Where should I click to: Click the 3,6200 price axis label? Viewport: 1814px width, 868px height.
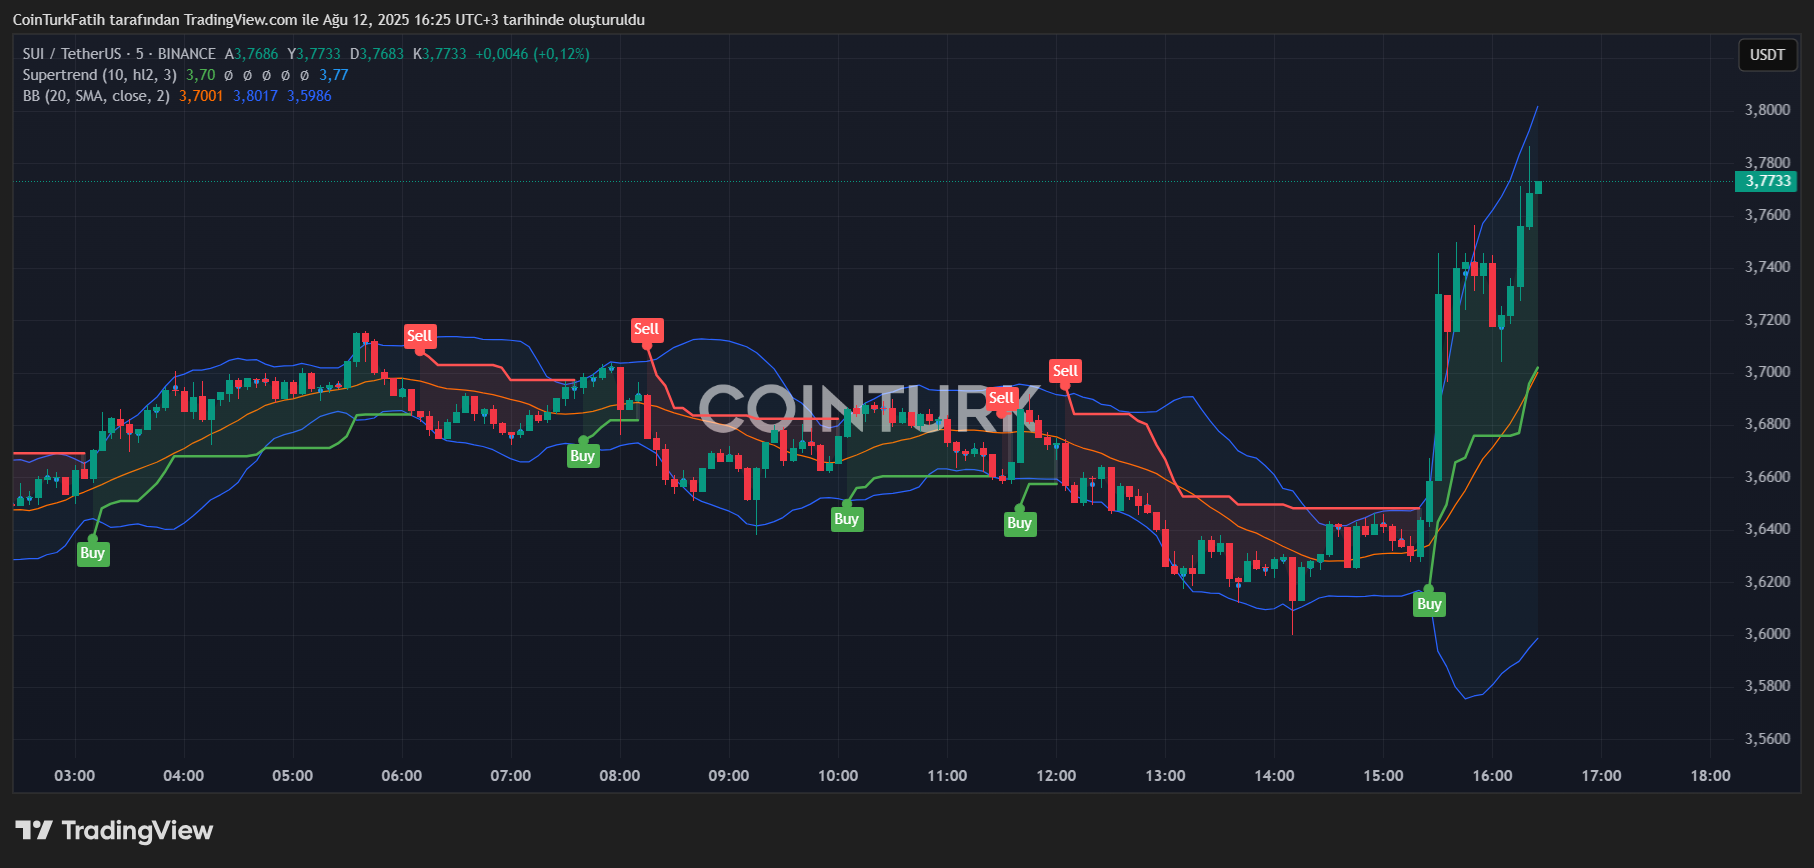(x=1767, y=582)
